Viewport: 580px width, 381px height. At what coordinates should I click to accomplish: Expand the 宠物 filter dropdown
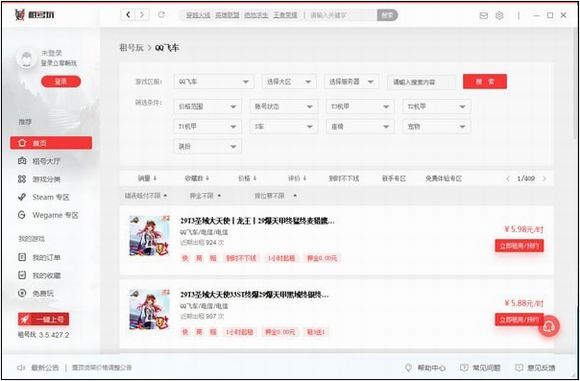pyautogui.click(x=437, y=127)
